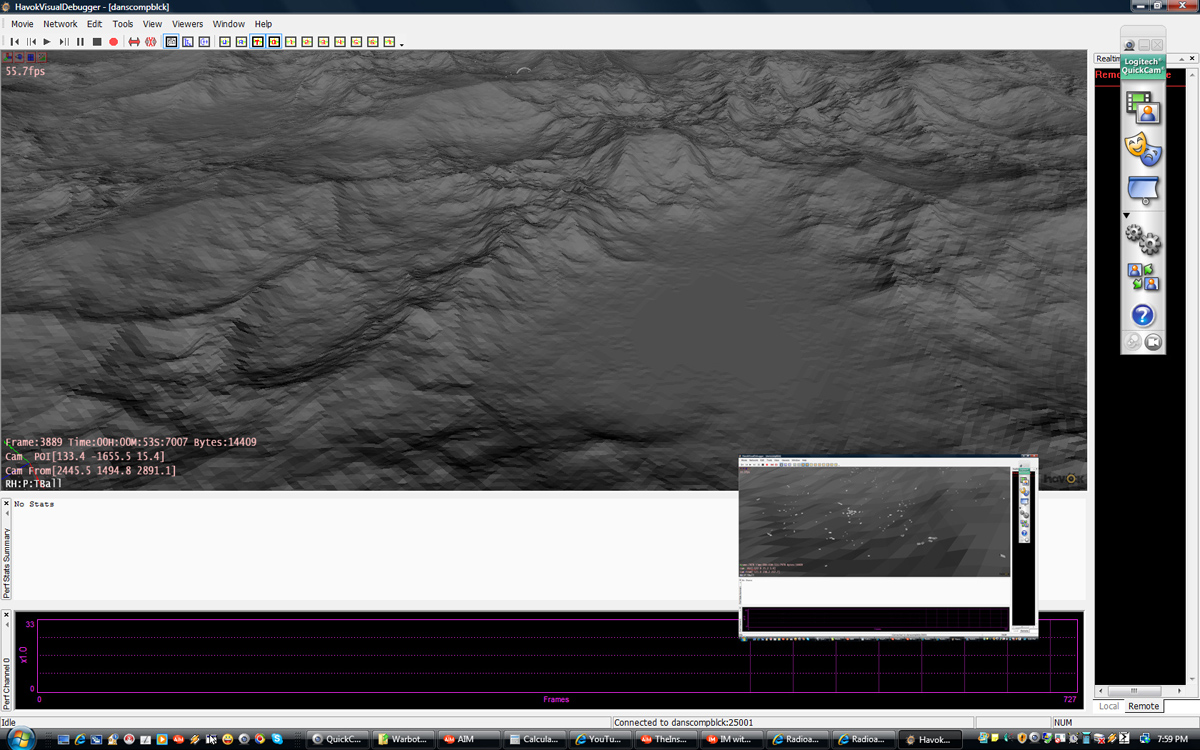Image resolution: width=1200 pixels, height=750 pixels.
Task: Jump to the first frame
Action: pyautogui.click(x=15, y=42)
